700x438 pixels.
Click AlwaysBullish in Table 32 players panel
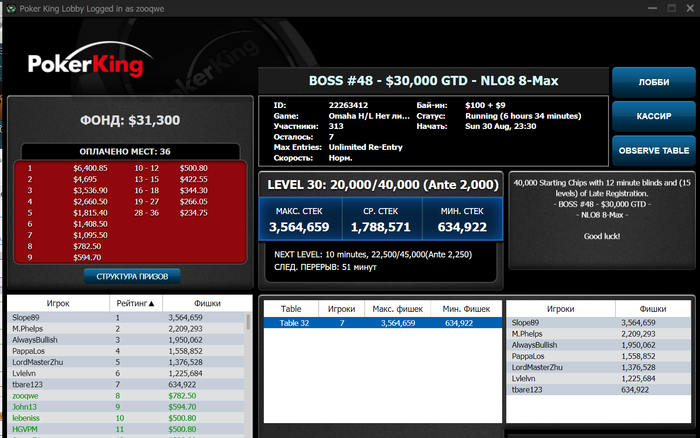[x=599, y=345]
